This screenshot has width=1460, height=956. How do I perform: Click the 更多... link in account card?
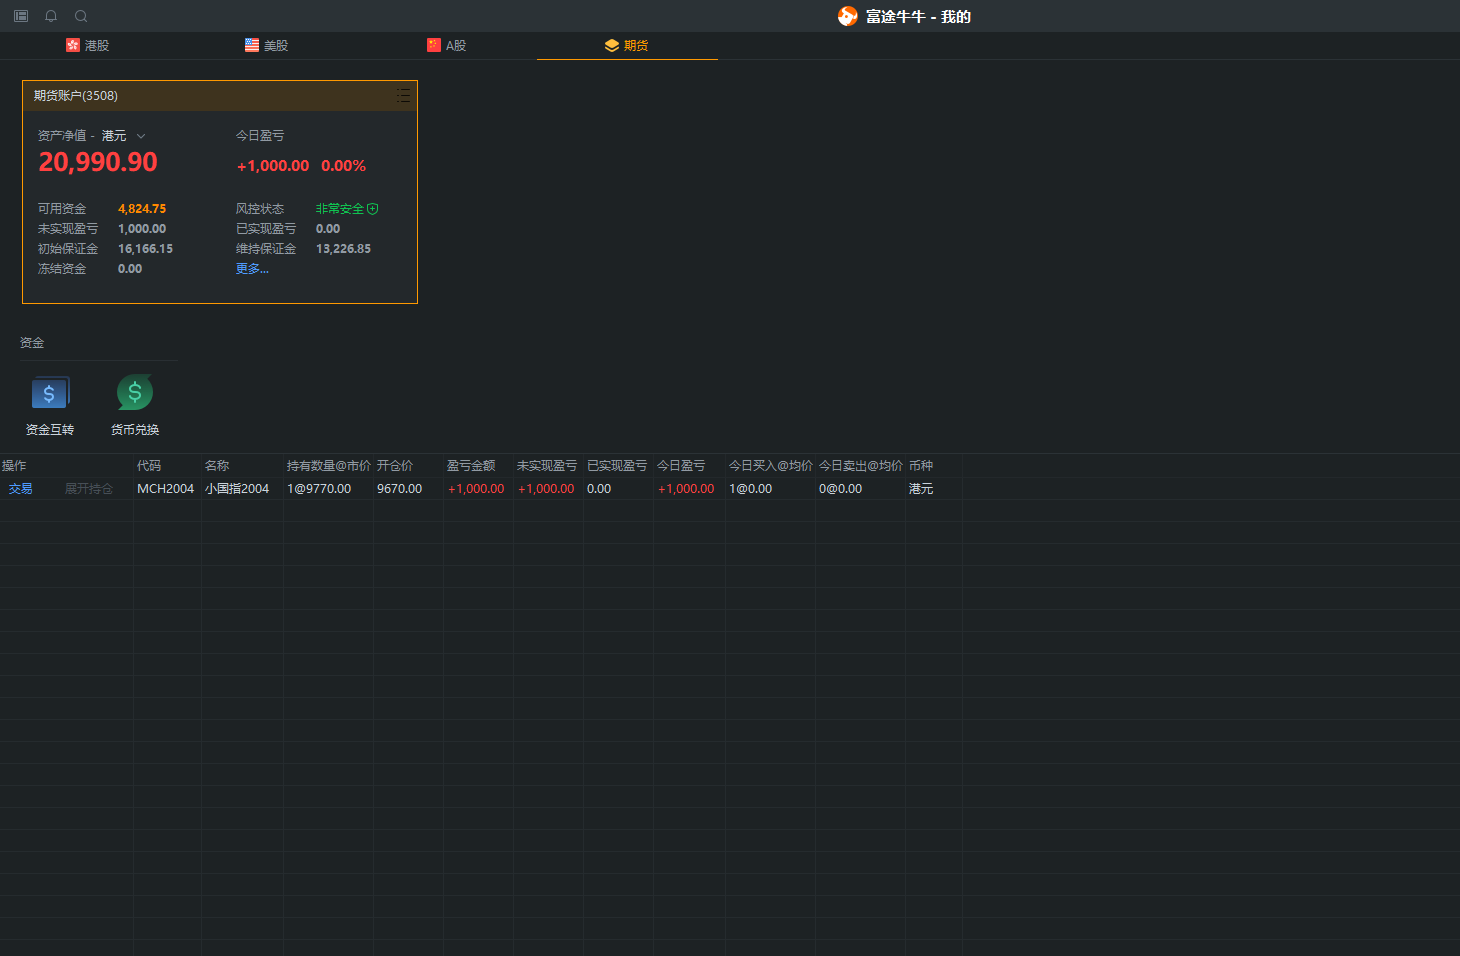[252, 269]
